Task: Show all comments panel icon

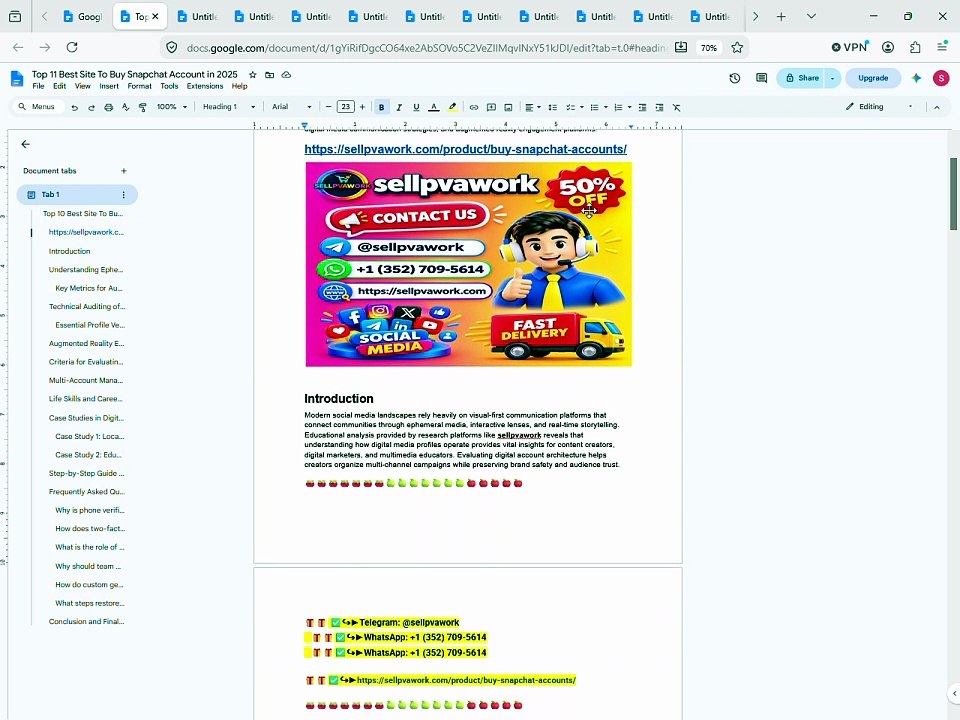Action: click(x=762, y=78)
